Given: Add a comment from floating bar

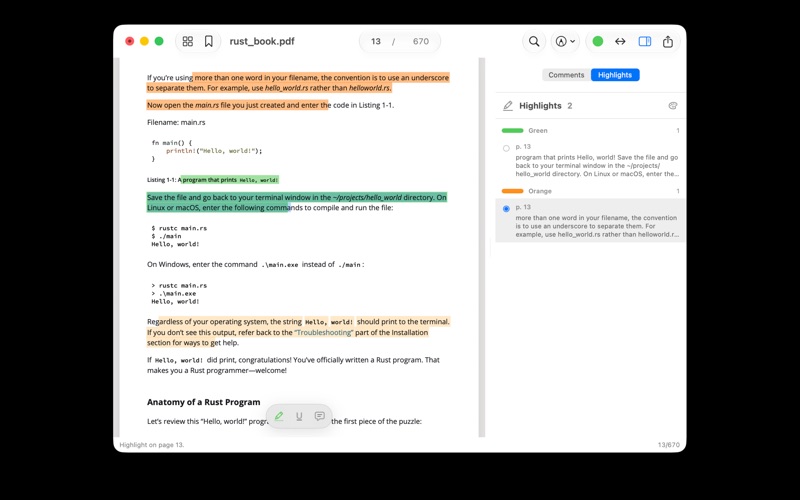Looking at the screenshot, I should [319, 416].
